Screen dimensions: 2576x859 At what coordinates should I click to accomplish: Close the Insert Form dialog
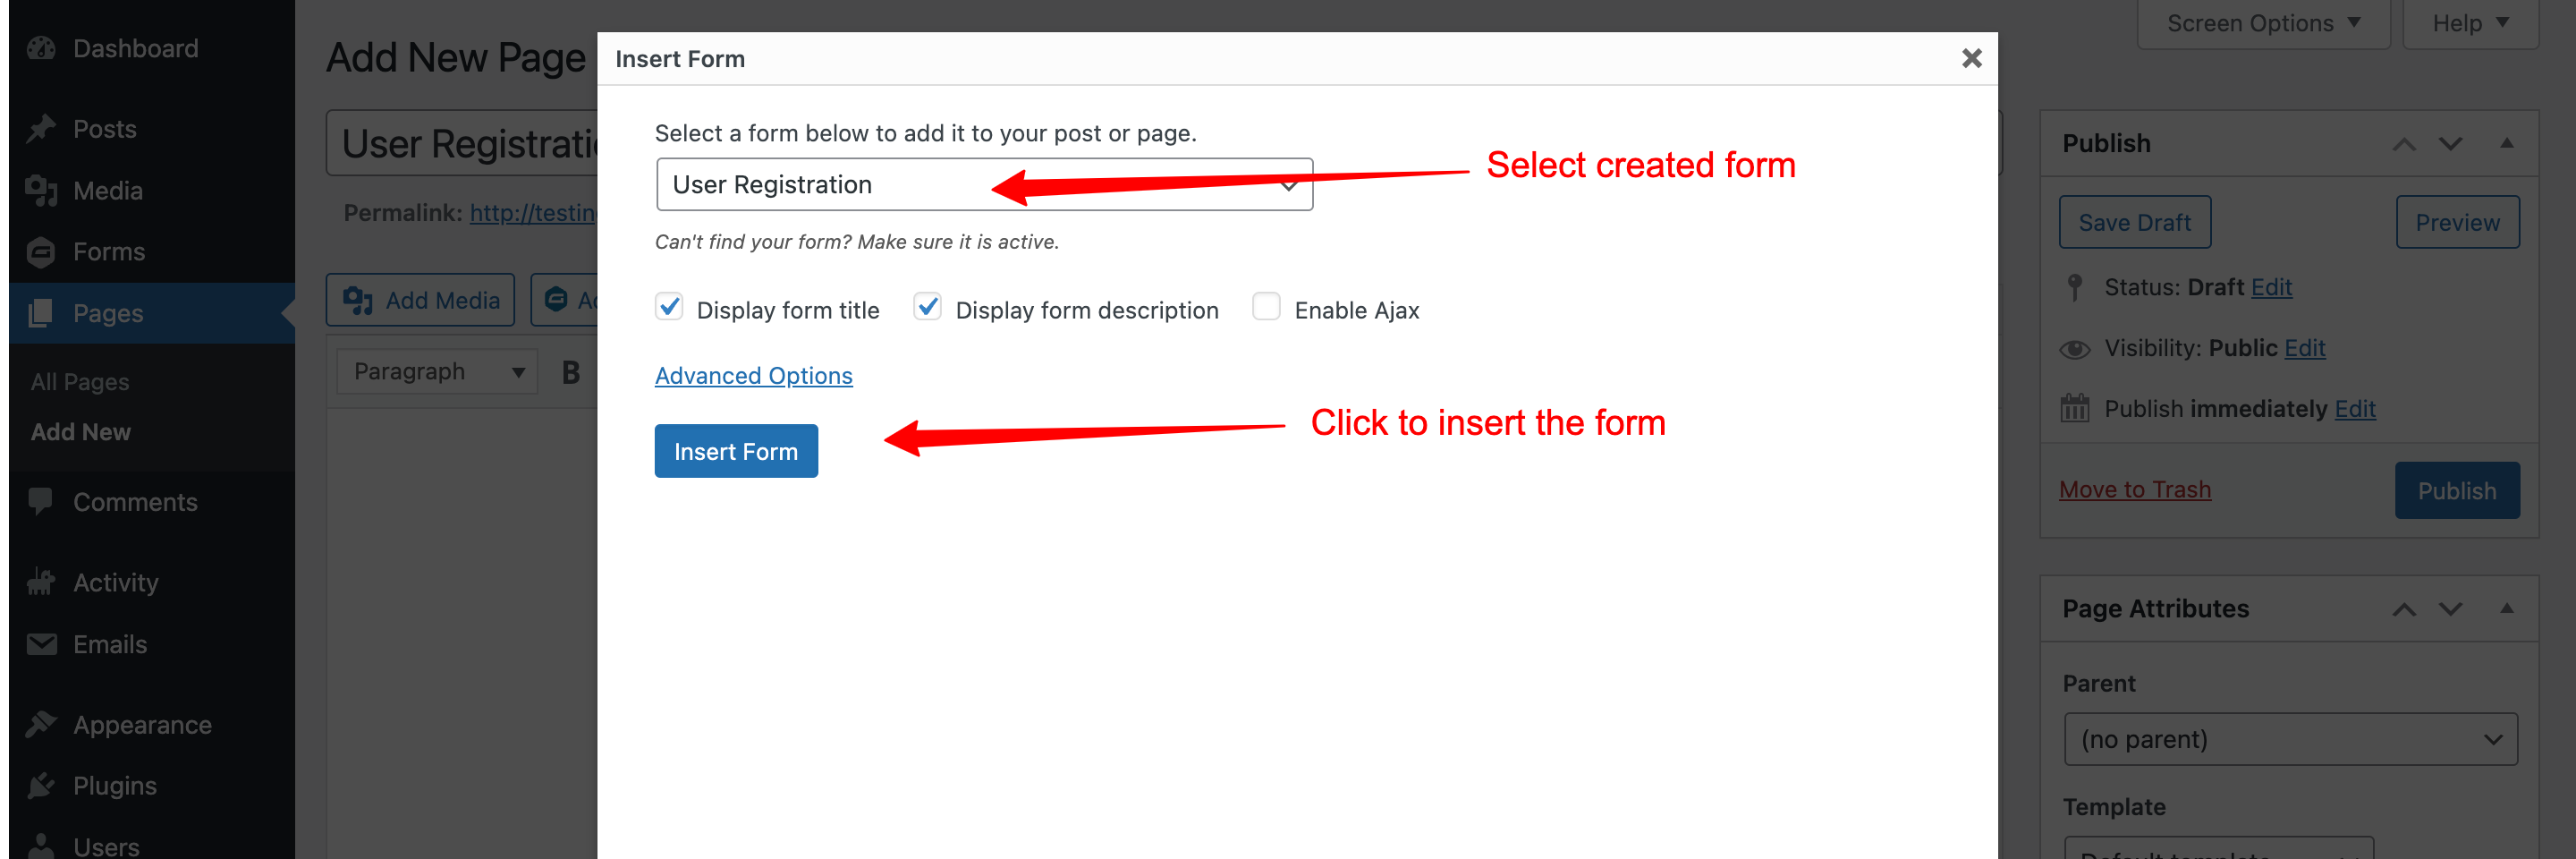pyautogui.click(x=1971, y=58)
